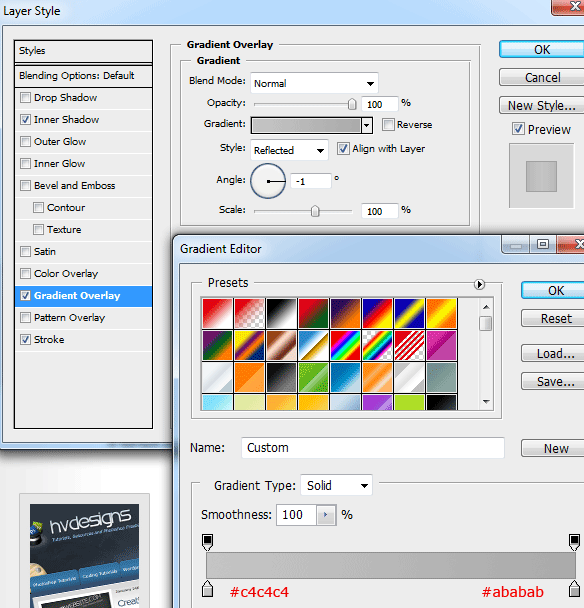Adjust the Opacity slider handle
Viewport: 584px width, 608px height.
click(352, 104)
